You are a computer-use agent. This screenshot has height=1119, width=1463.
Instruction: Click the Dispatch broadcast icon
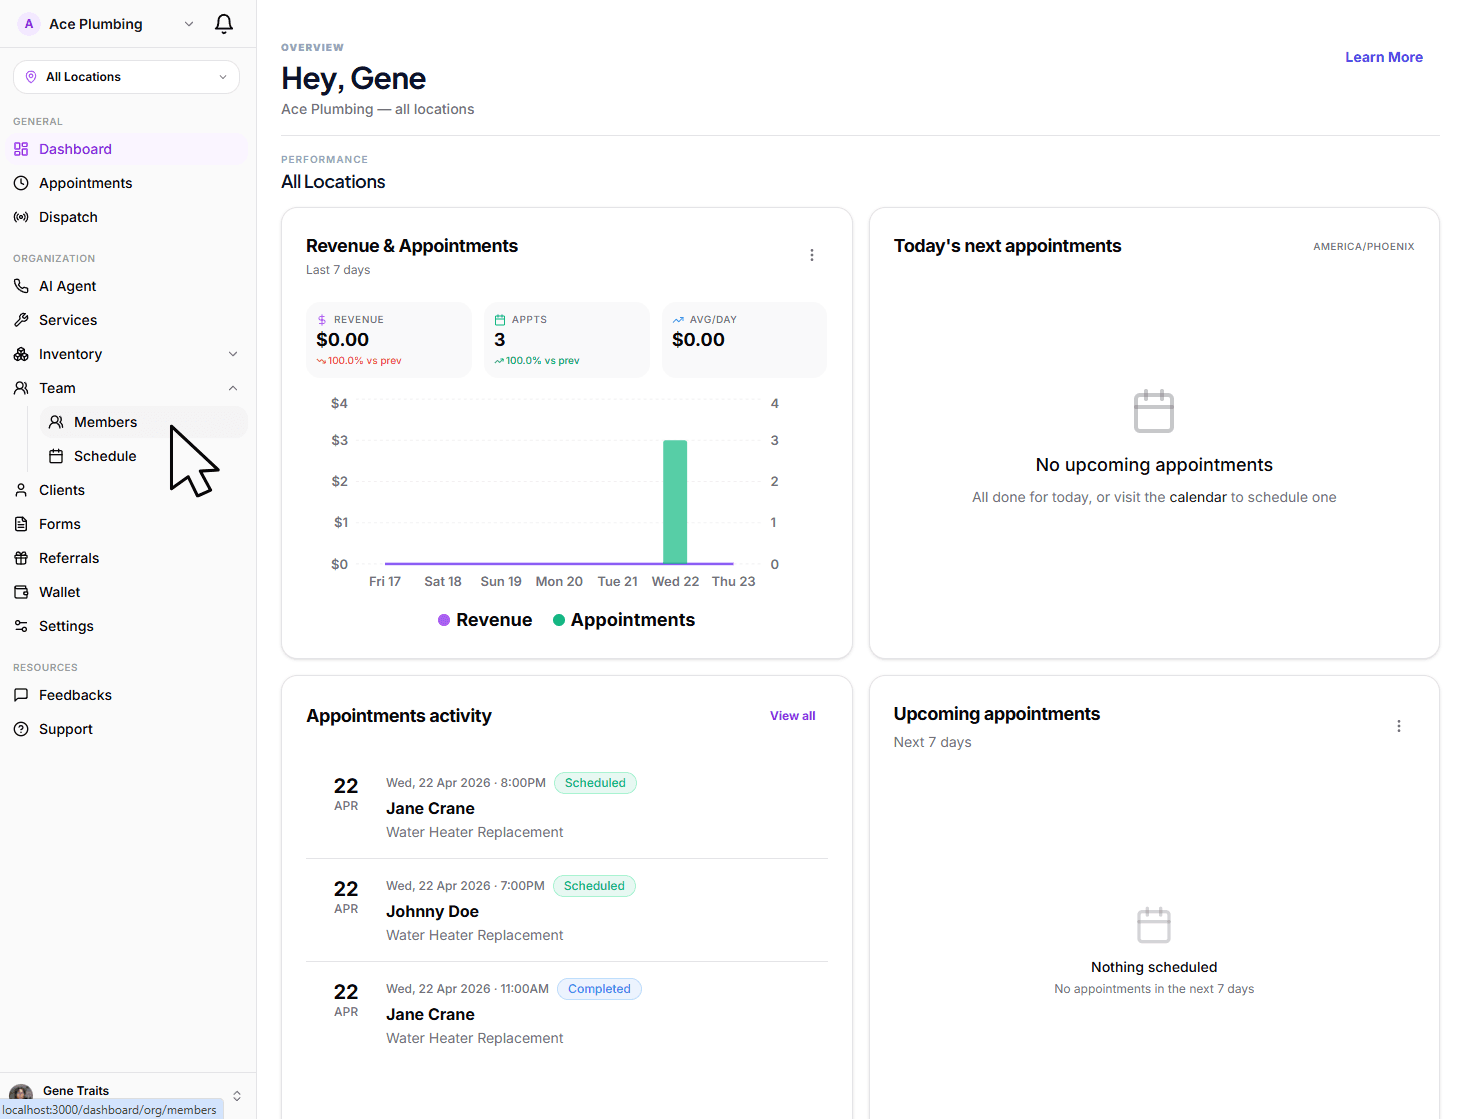21,217
